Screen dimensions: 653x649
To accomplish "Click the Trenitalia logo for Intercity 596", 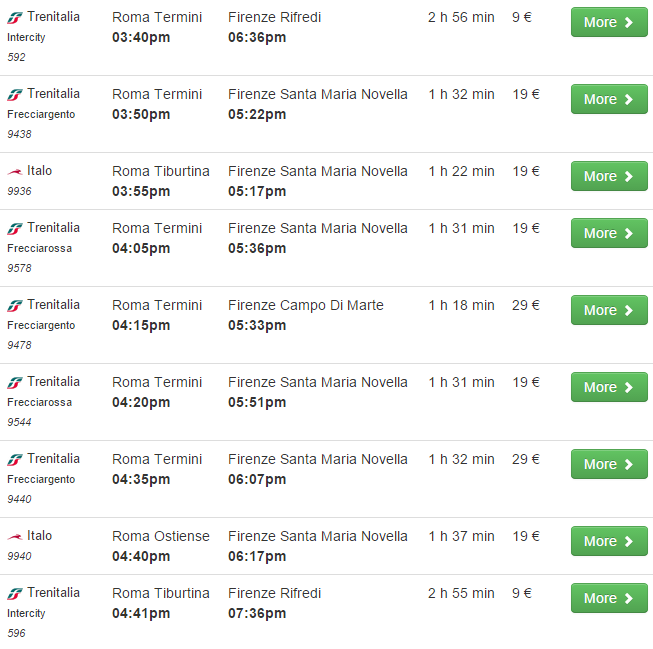I will tap(15, 593).
